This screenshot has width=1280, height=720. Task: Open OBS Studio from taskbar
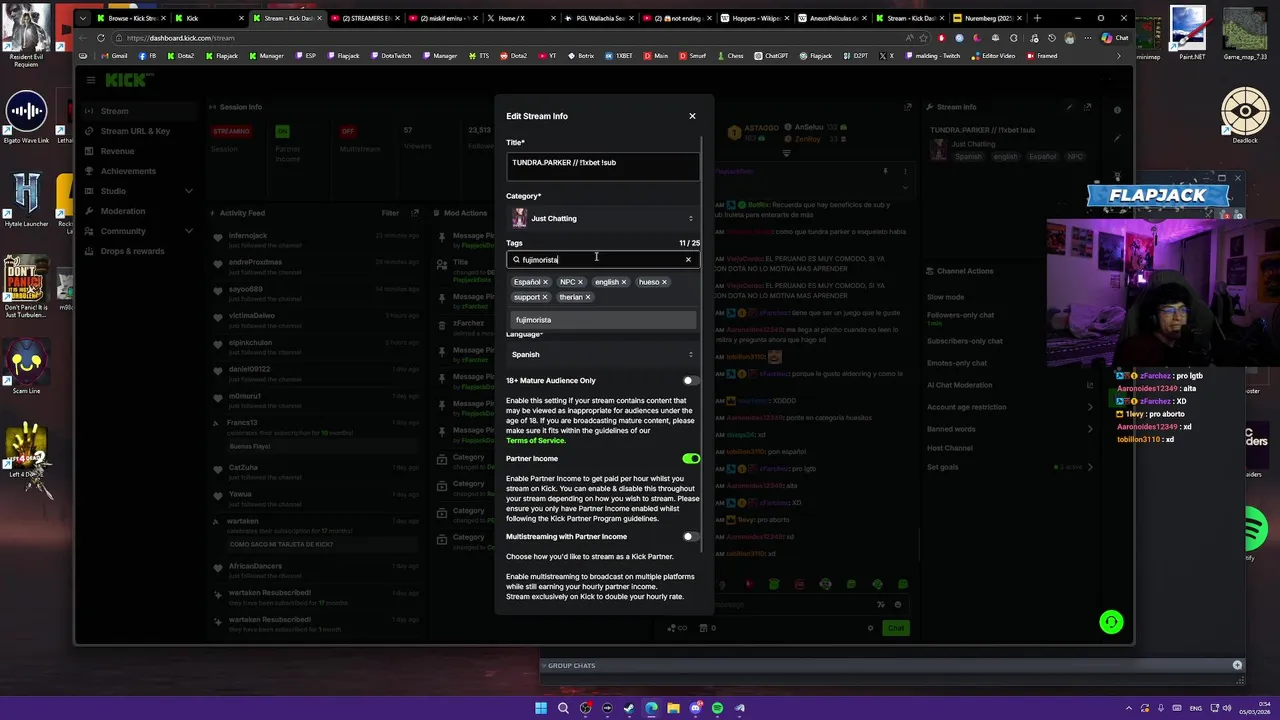click(585, 708)
